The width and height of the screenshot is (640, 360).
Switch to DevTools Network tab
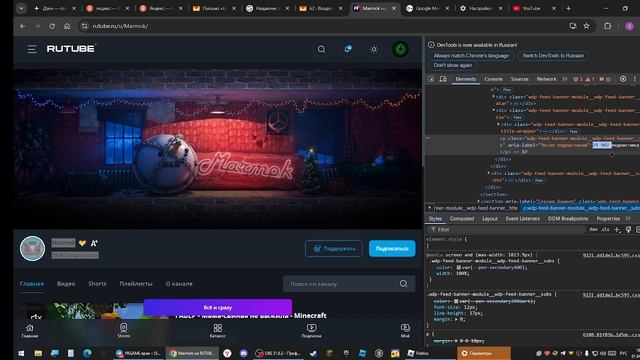pos(546,79)
